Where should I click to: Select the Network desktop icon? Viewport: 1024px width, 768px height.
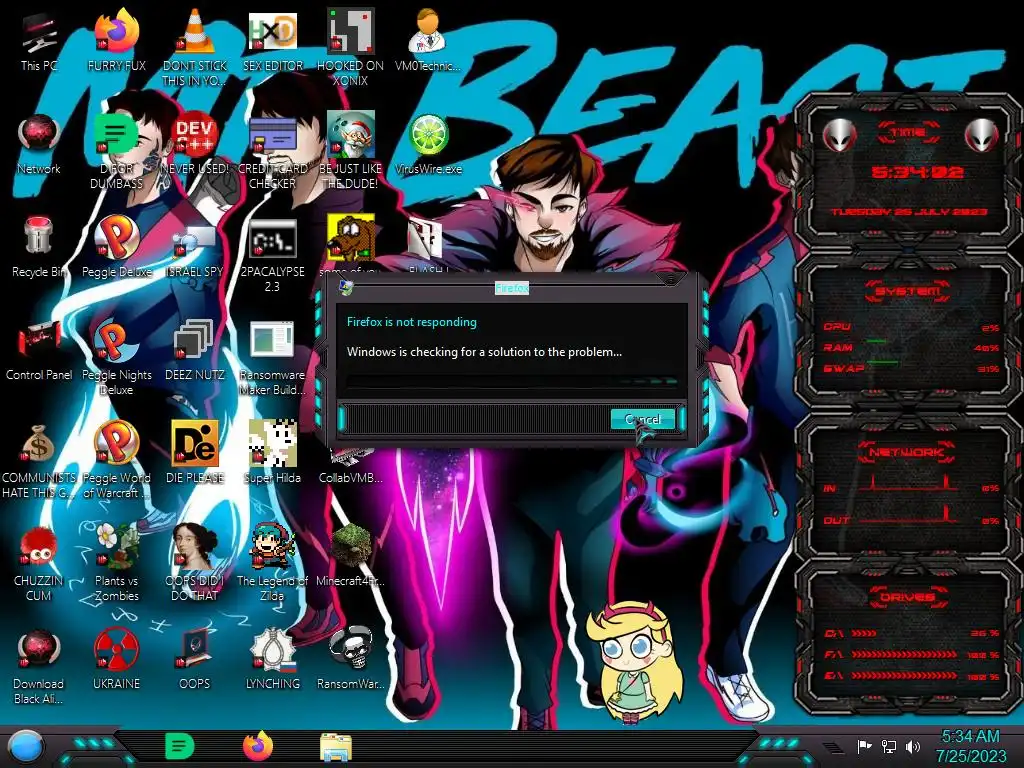39,144
